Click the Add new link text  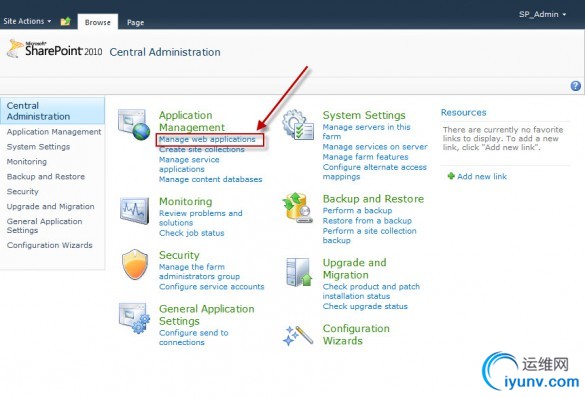click(x=482, y=176)
